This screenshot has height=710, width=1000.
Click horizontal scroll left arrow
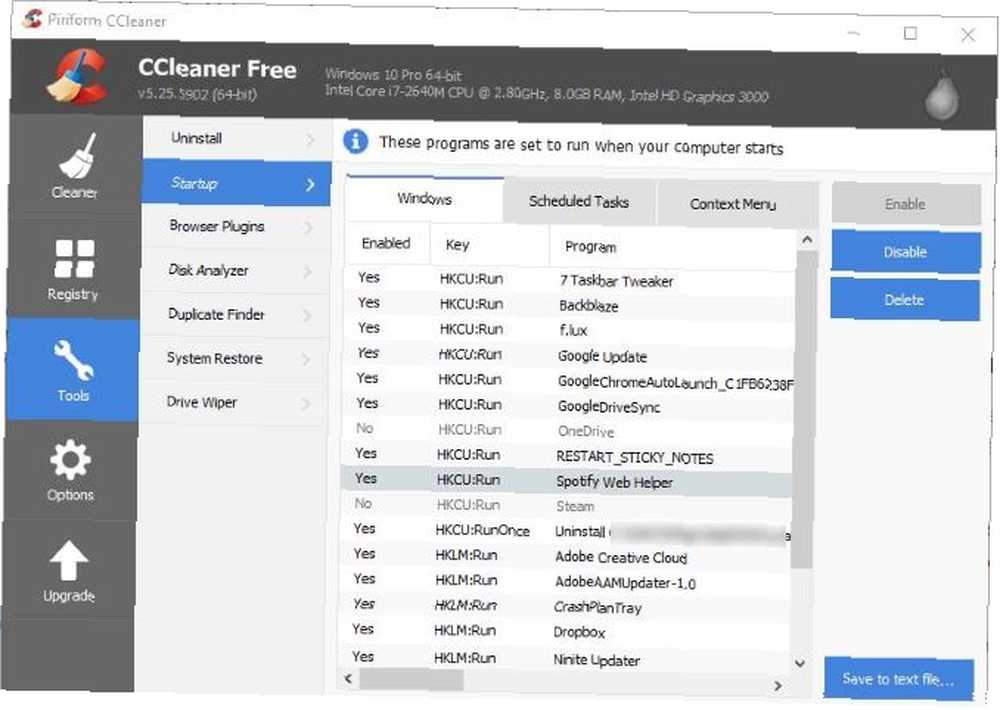click(348, 679)
